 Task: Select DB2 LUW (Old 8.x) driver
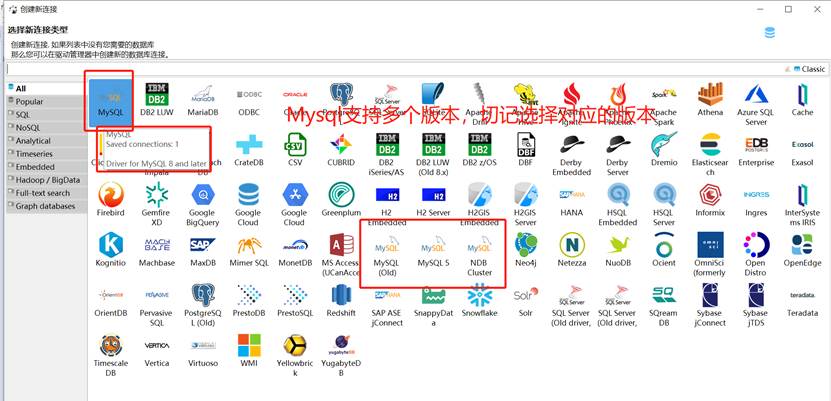tap(434, 155)
